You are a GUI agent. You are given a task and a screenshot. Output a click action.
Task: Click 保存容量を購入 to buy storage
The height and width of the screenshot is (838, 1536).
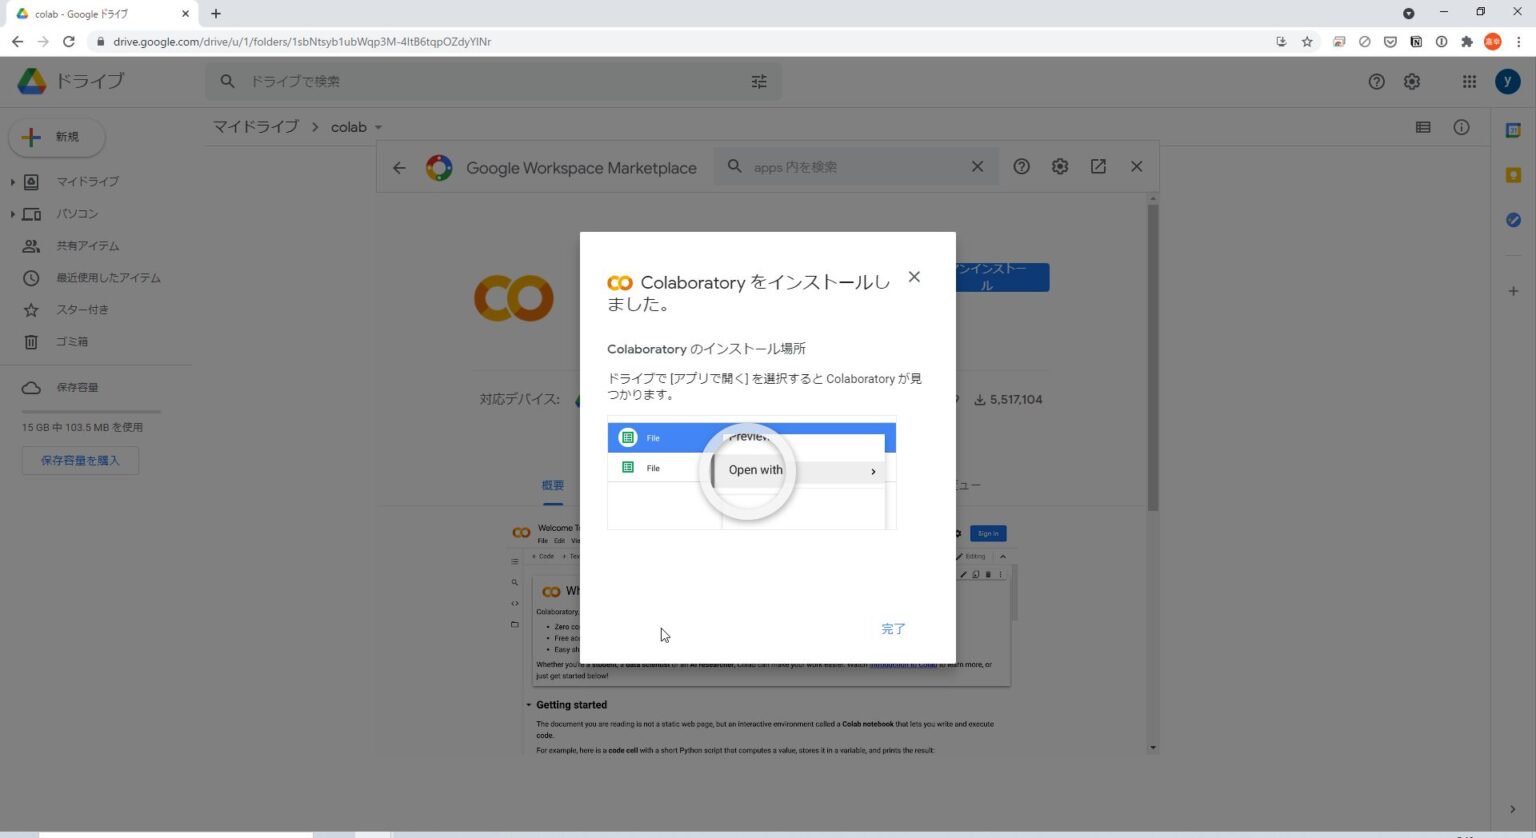pos(80,460)
